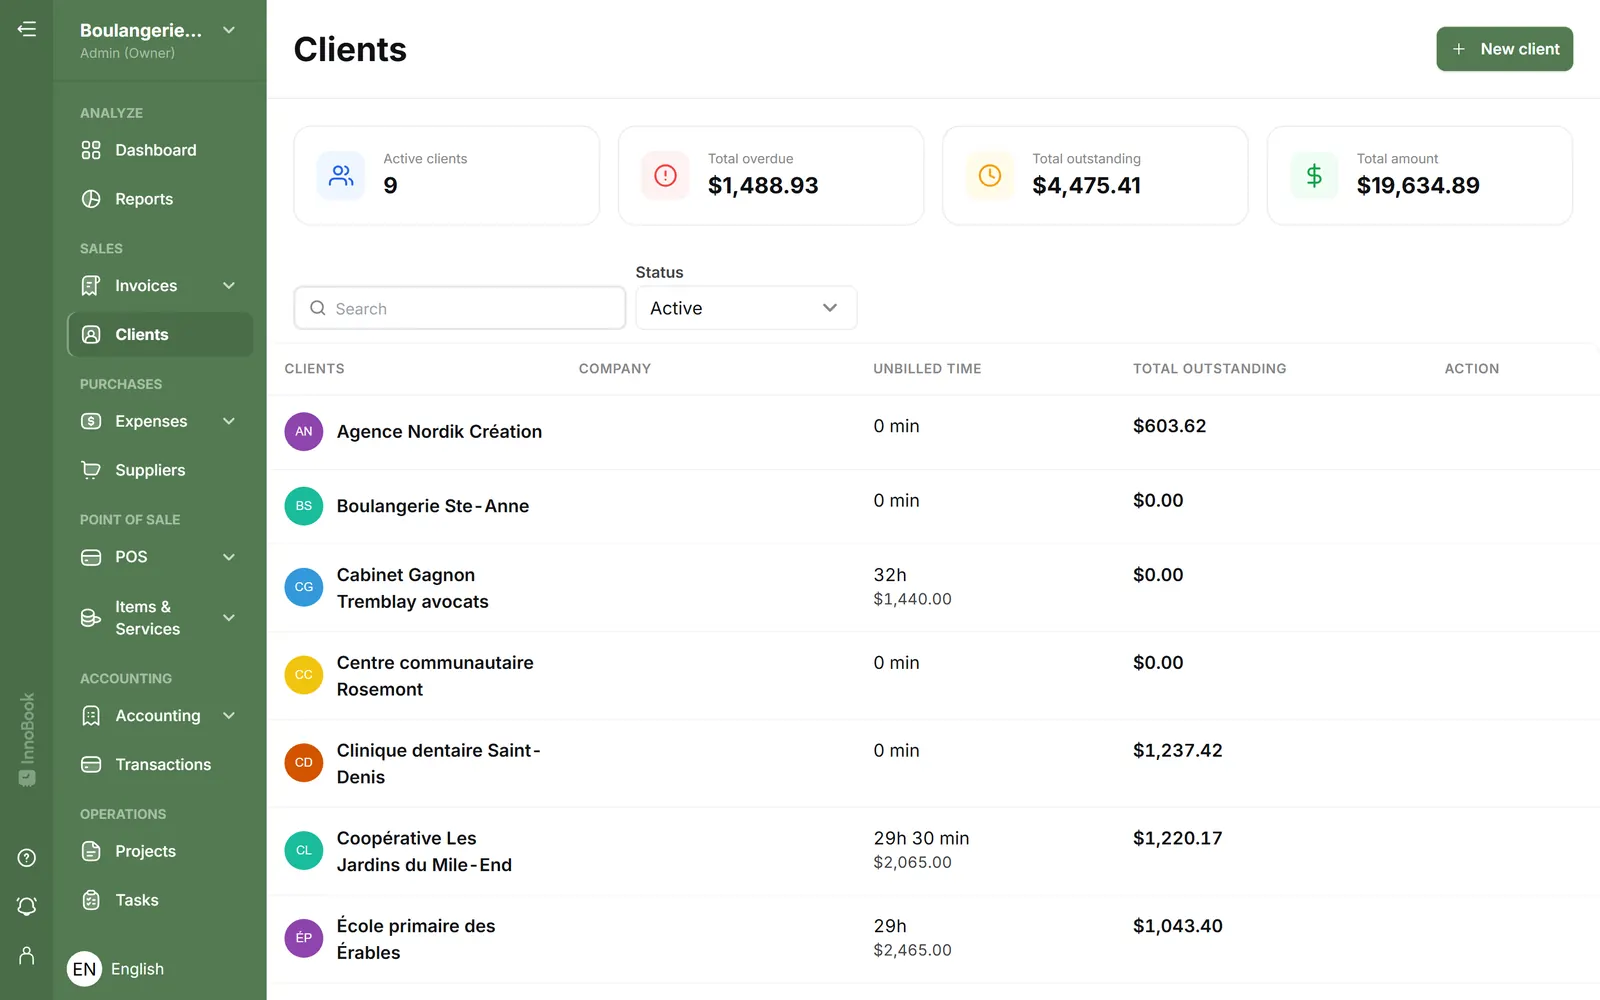Open the user profile icon in the rail
The image size is (1600, 1000).
click(x=27, y=956)
